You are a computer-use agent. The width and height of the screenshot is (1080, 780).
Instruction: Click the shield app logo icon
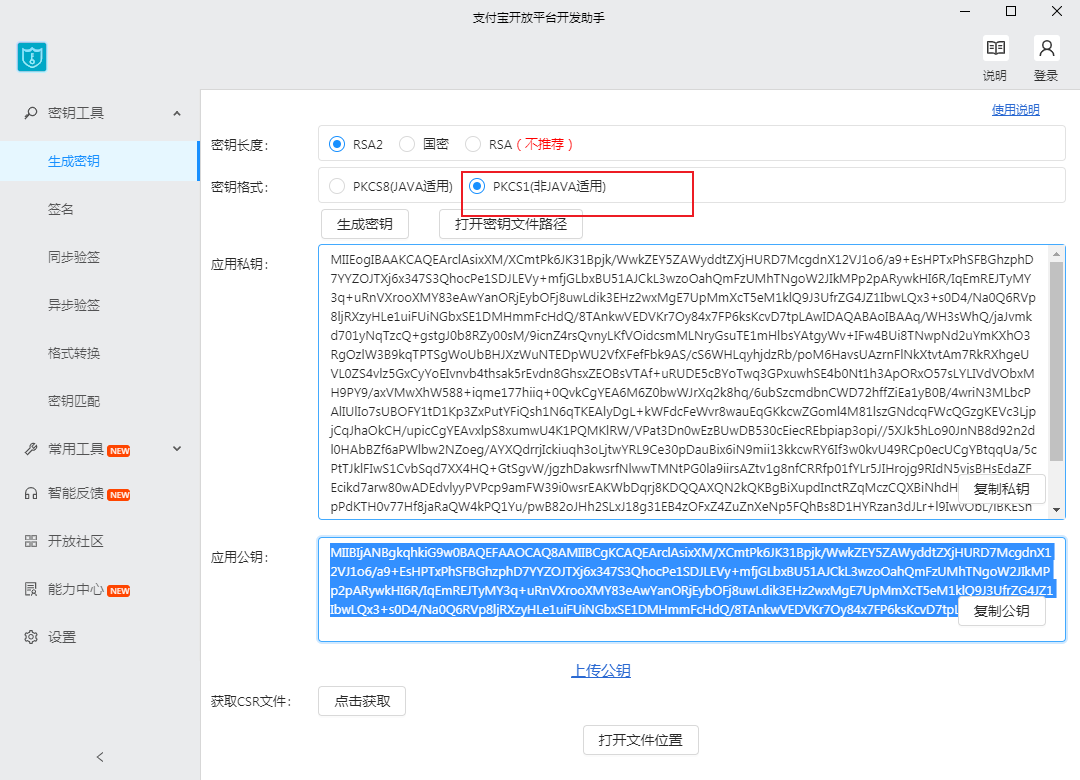(x=32, y=57)
